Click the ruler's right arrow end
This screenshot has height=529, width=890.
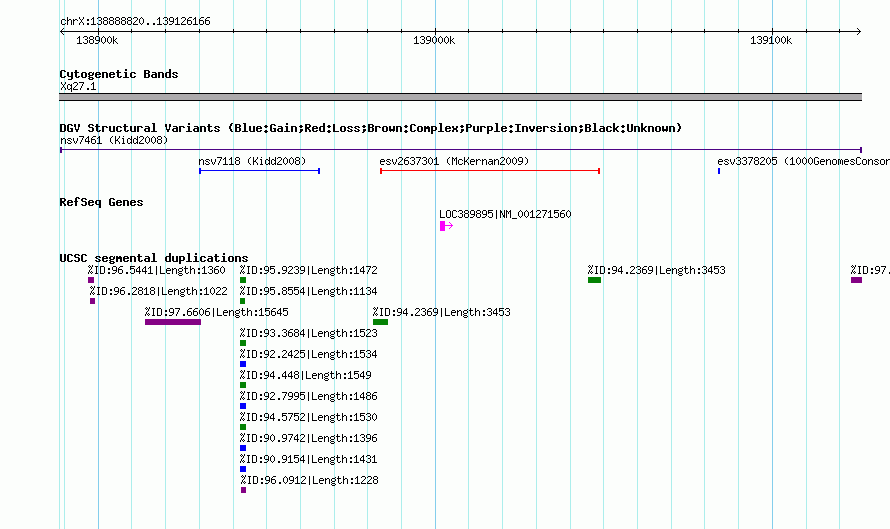pos(859,31)
